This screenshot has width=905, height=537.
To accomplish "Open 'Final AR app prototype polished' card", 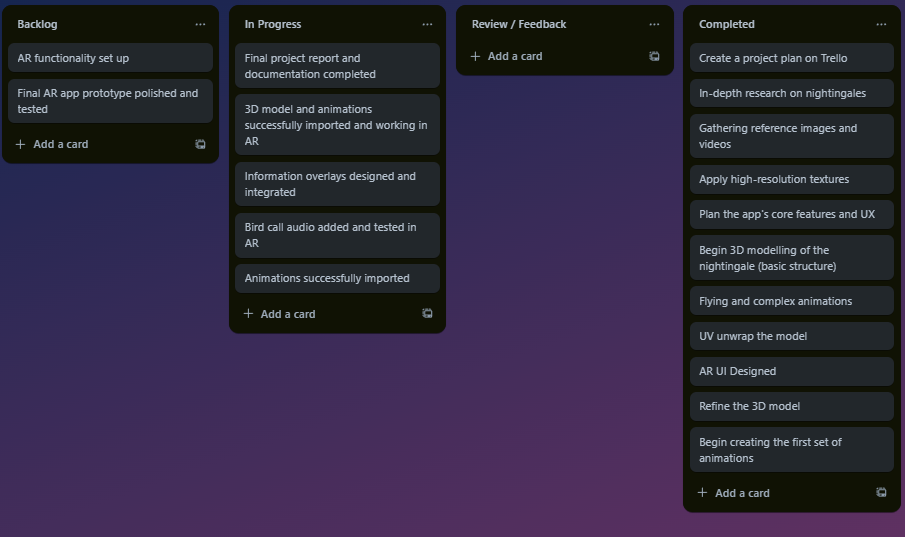I will click(x=110, y=101).
